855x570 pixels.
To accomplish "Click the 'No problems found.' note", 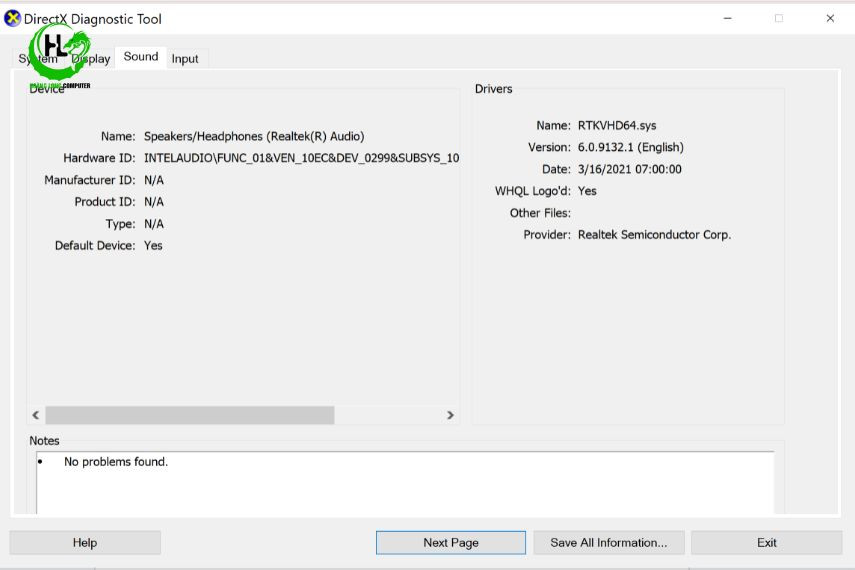I will [116, 462].
